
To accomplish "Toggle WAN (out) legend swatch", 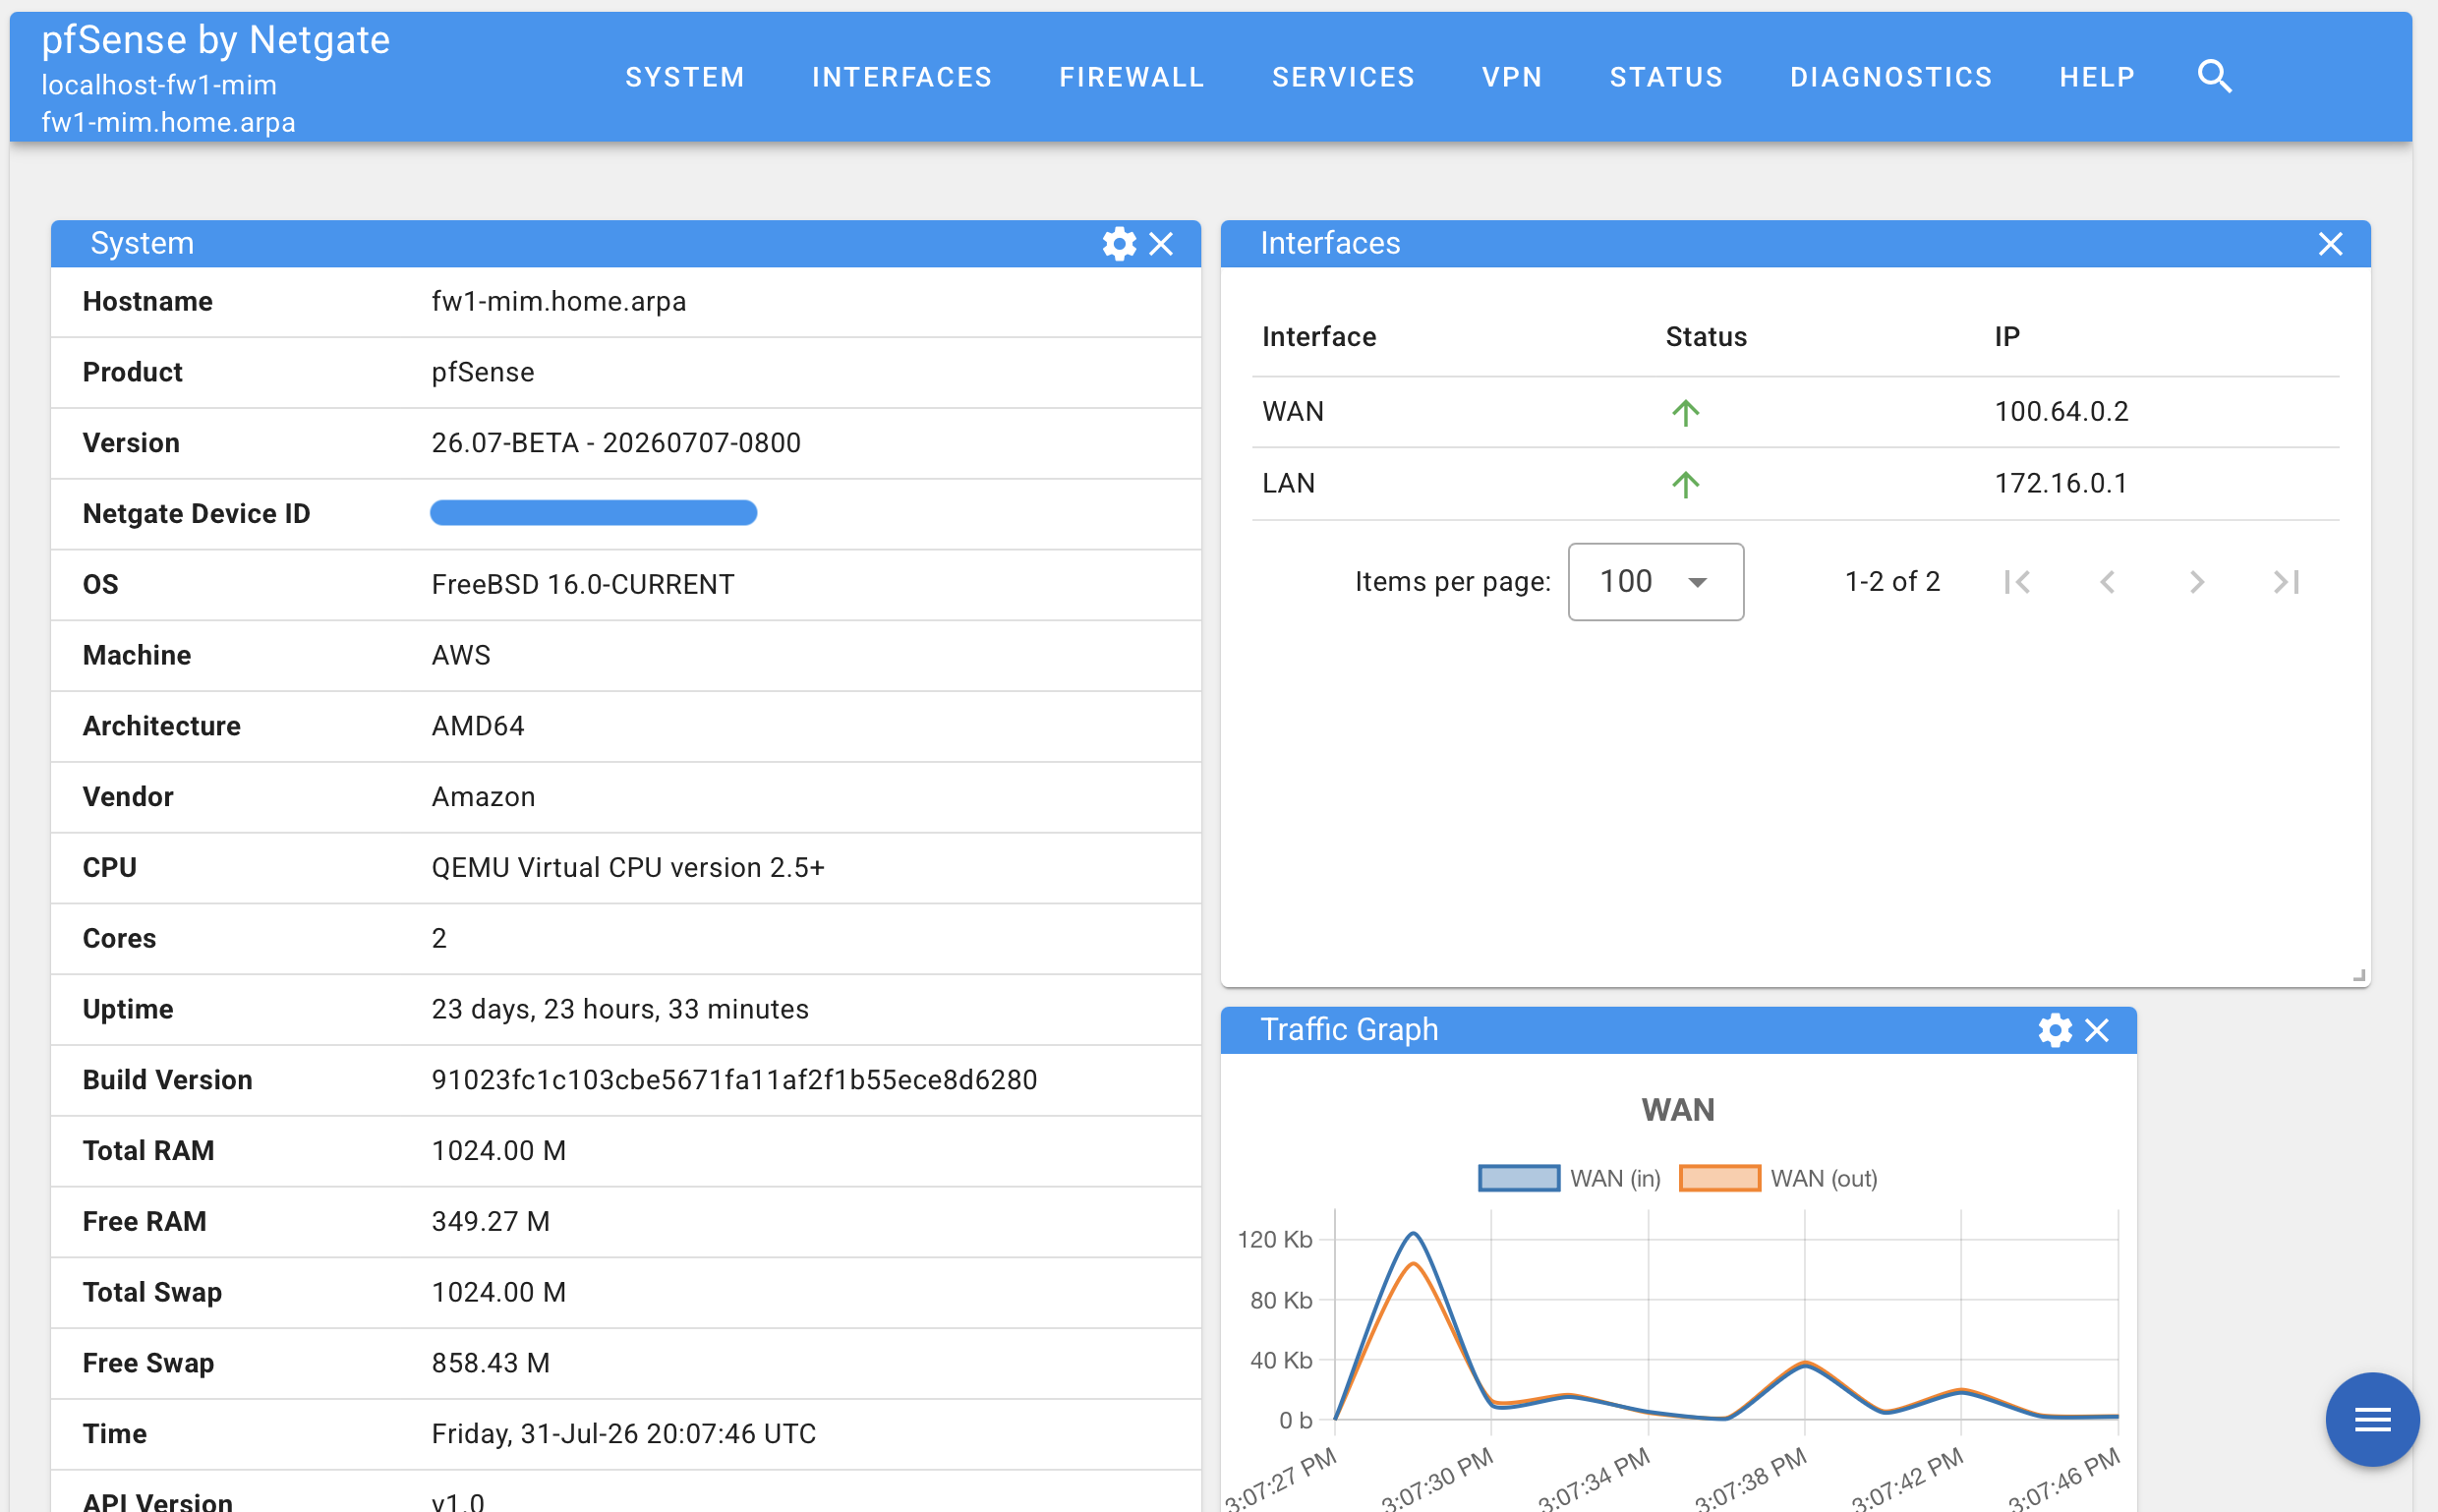I will pyautogui.click(x=1719, y=1178).
